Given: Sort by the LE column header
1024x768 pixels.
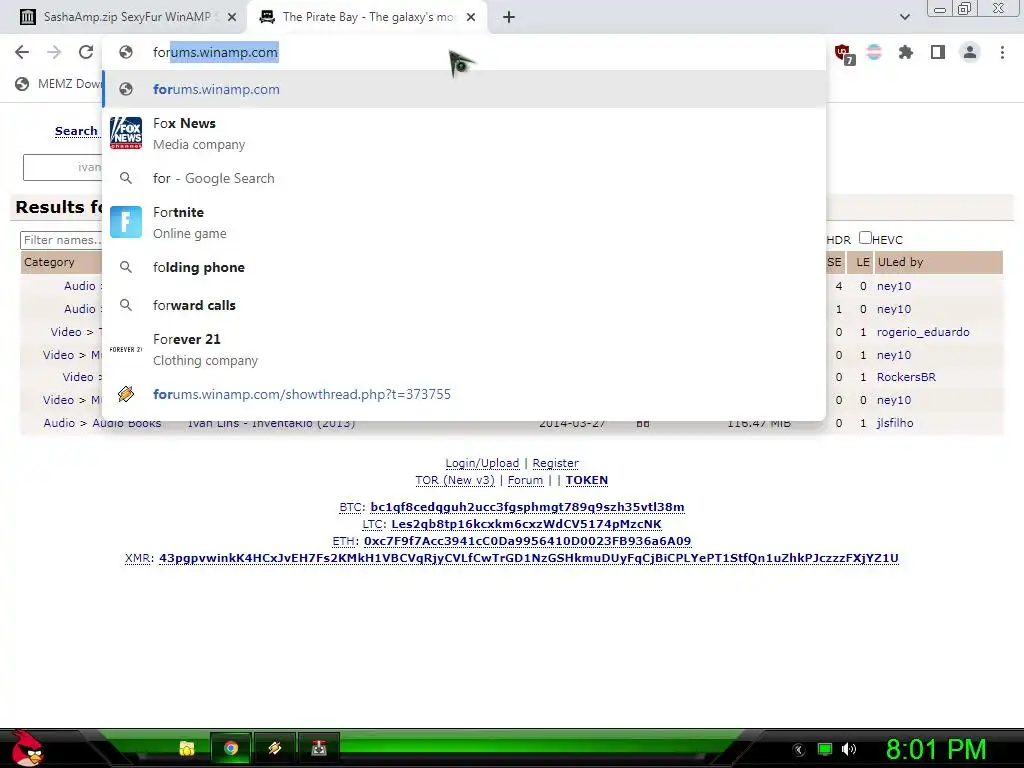Looking at the screenshot, I should tap(863, 262).
